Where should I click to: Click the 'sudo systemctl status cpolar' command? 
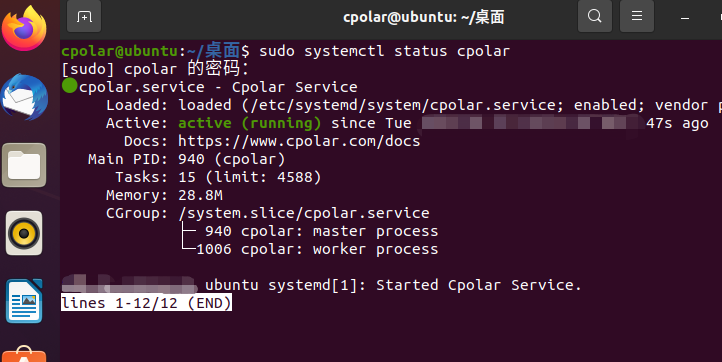384,51
